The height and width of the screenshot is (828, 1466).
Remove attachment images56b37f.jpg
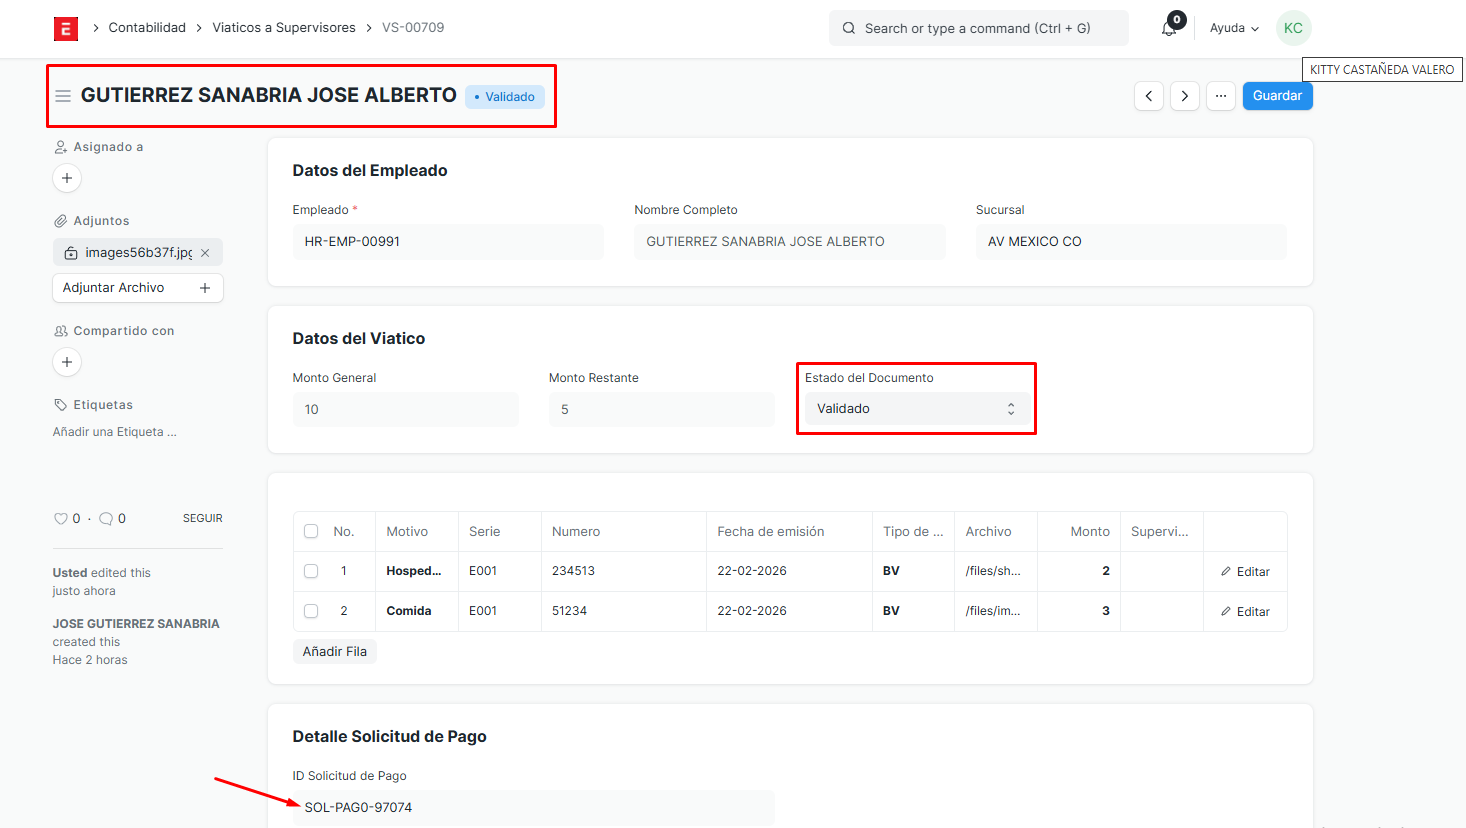coord(205,253)
